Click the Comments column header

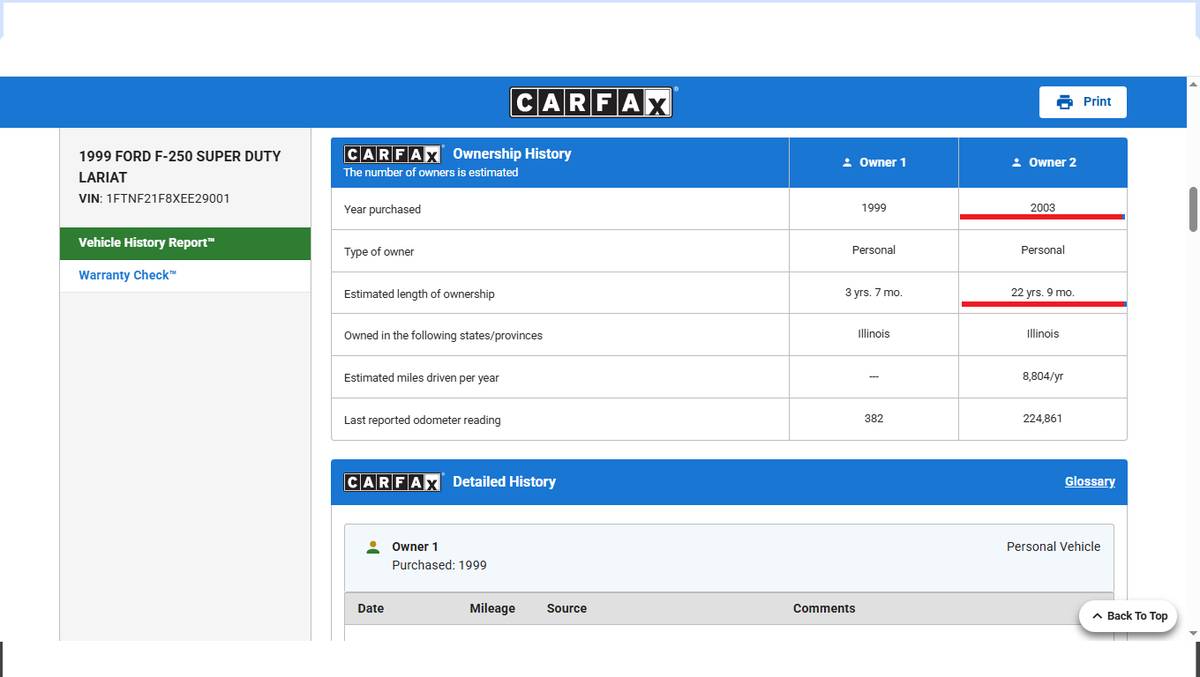click(x=824, y=608)
